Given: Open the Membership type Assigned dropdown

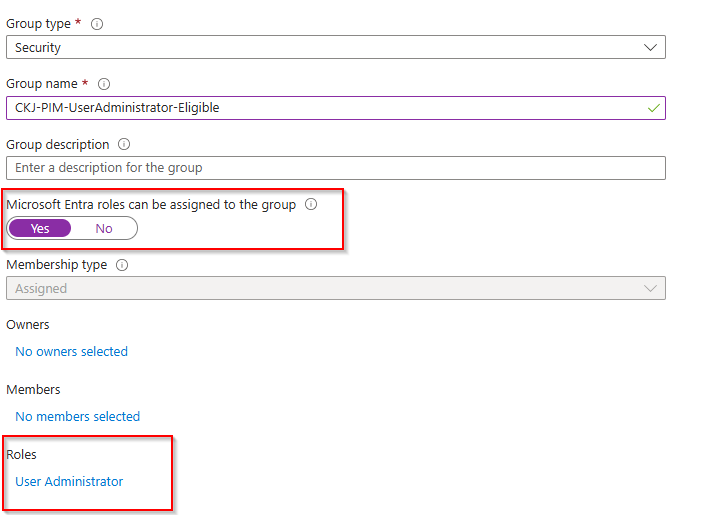Looking at the screenshot, I should click(x=335, y=288).
